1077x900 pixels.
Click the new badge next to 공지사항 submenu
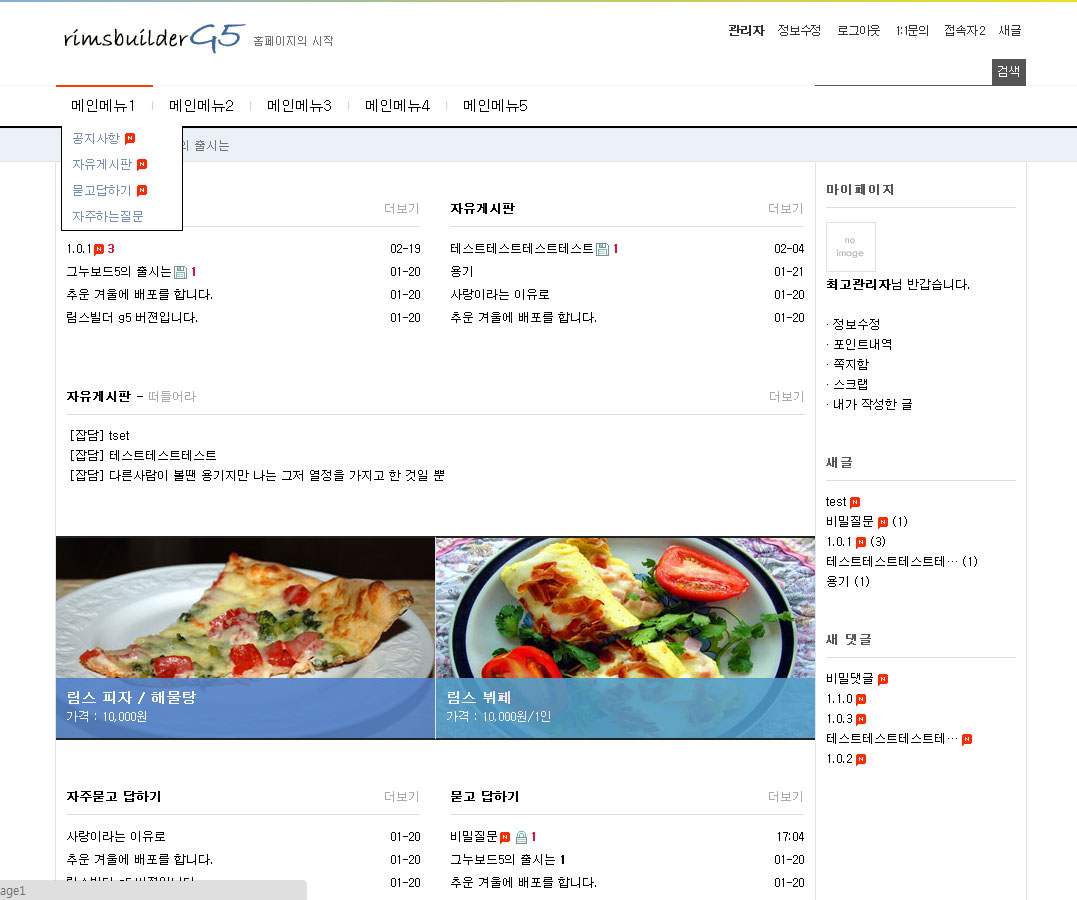[x=130, y=139]
